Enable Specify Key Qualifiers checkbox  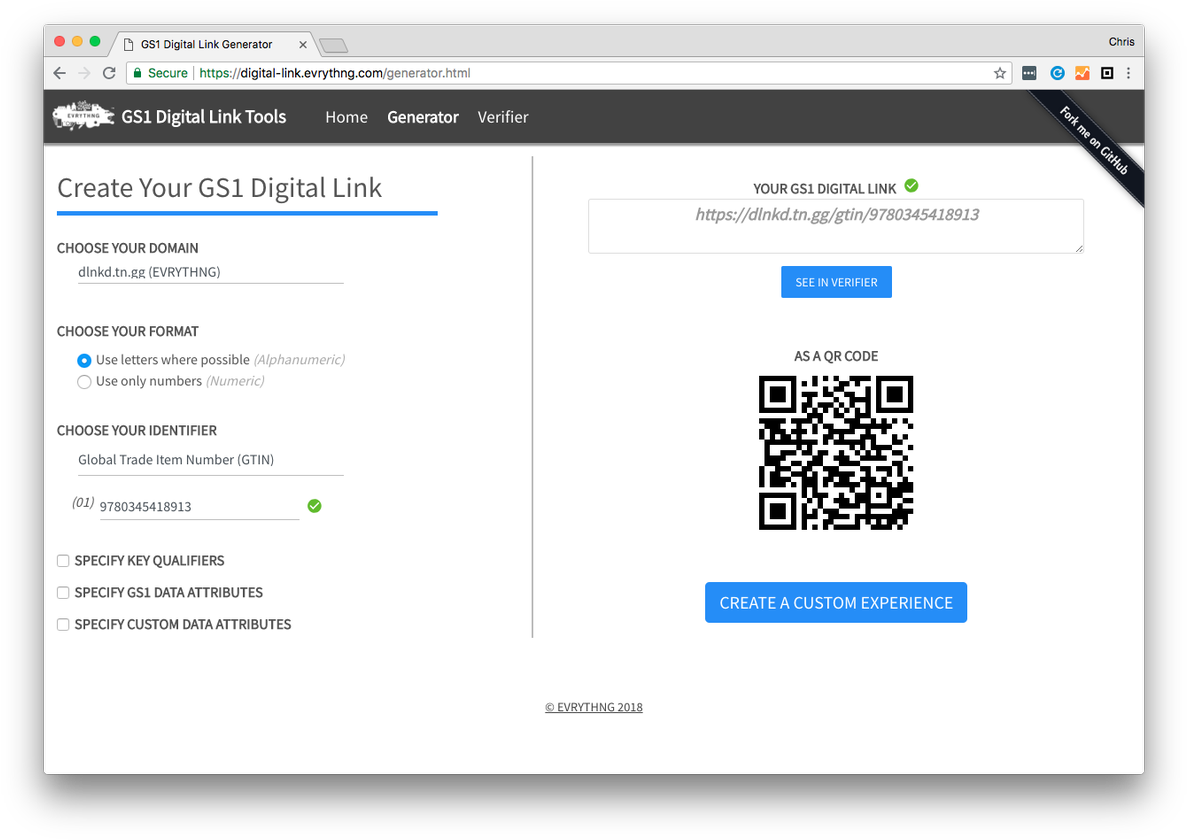pyautogui.click(x=63, y=561)
